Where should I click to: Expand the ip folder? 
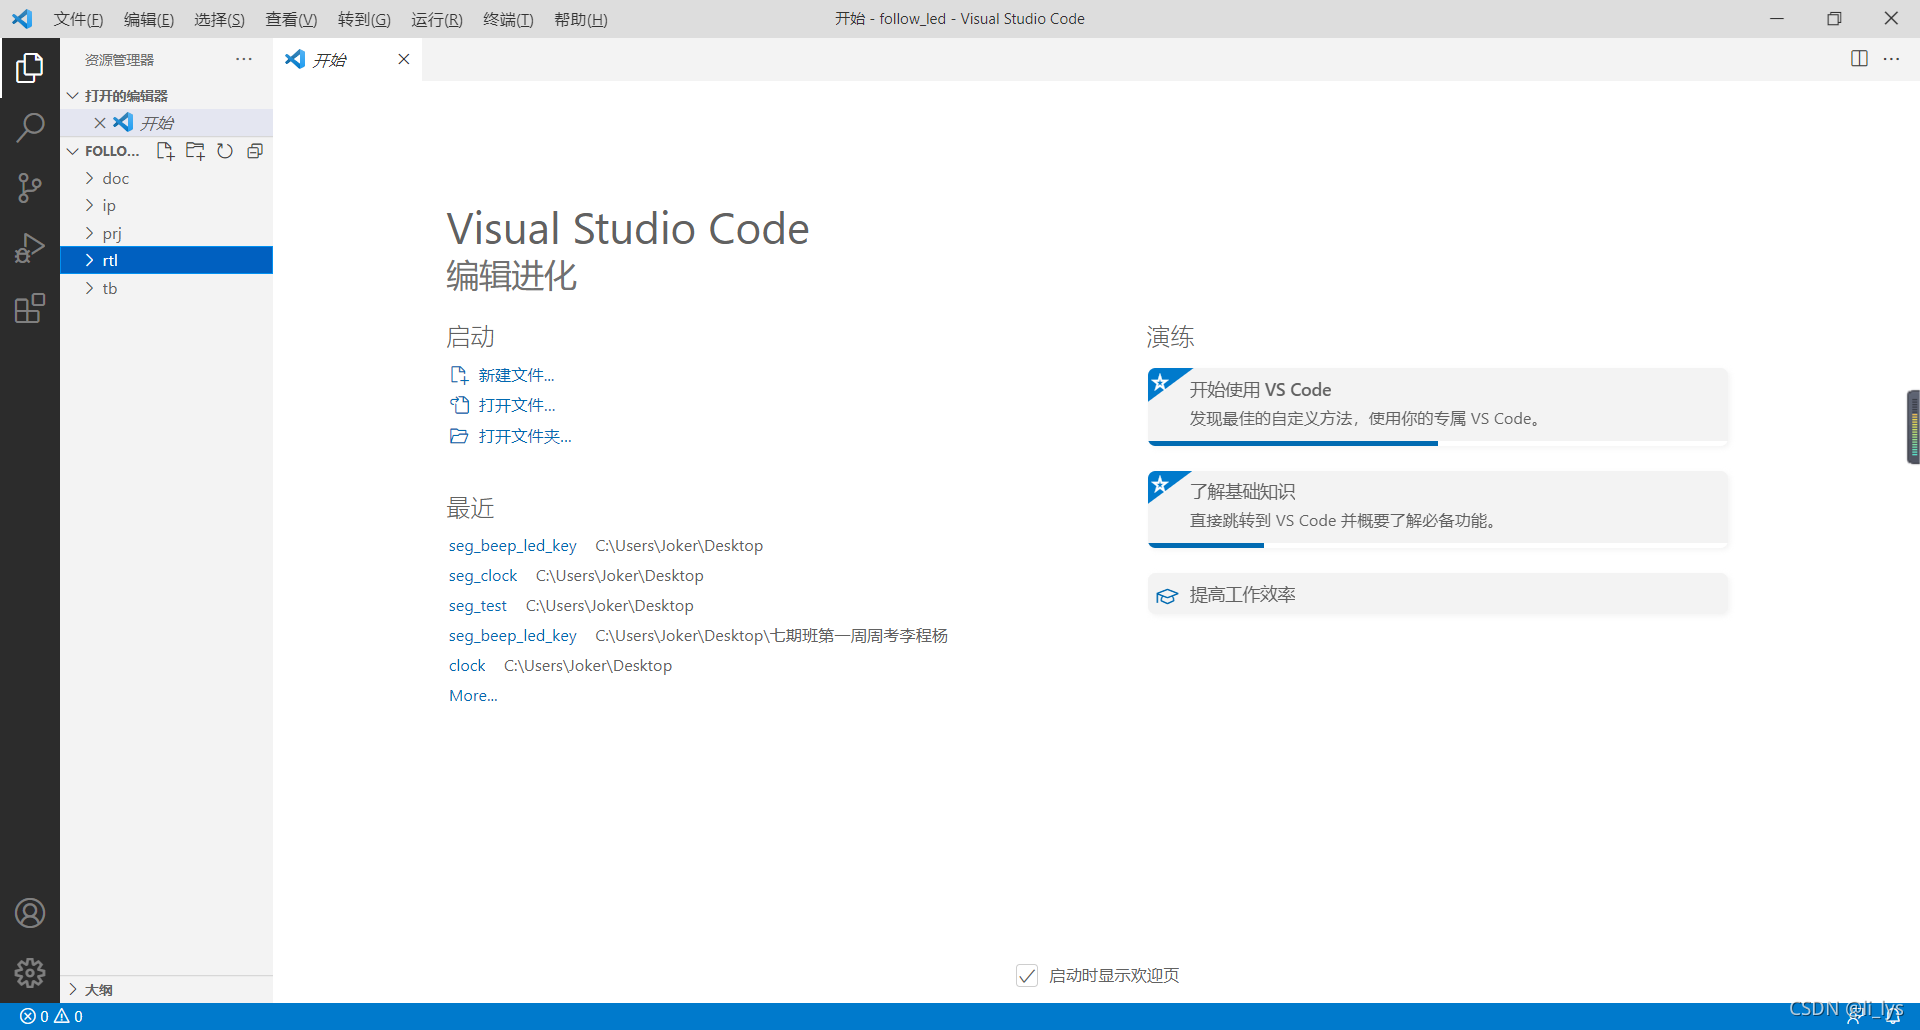(166, 205)
